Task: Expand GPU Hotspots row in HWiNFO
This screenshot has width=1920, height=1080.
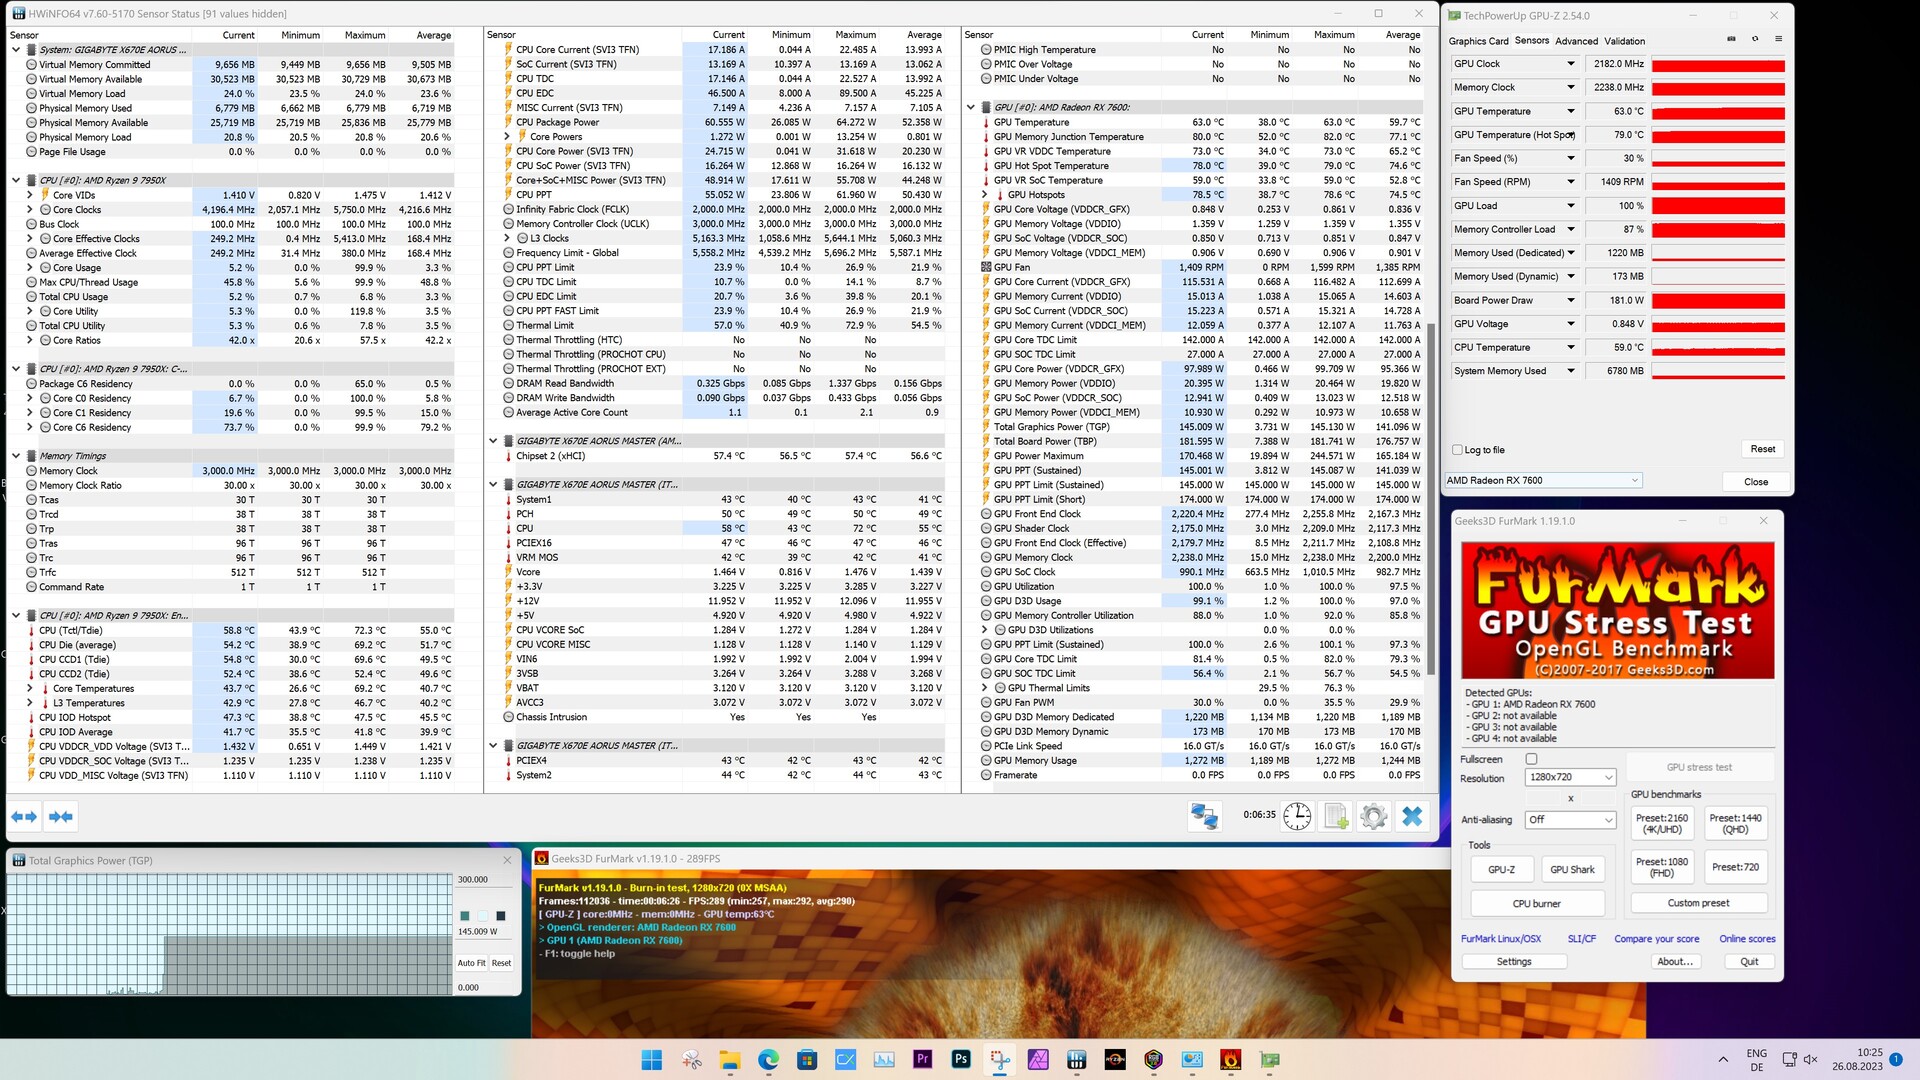Action: (x=985, y=195)
